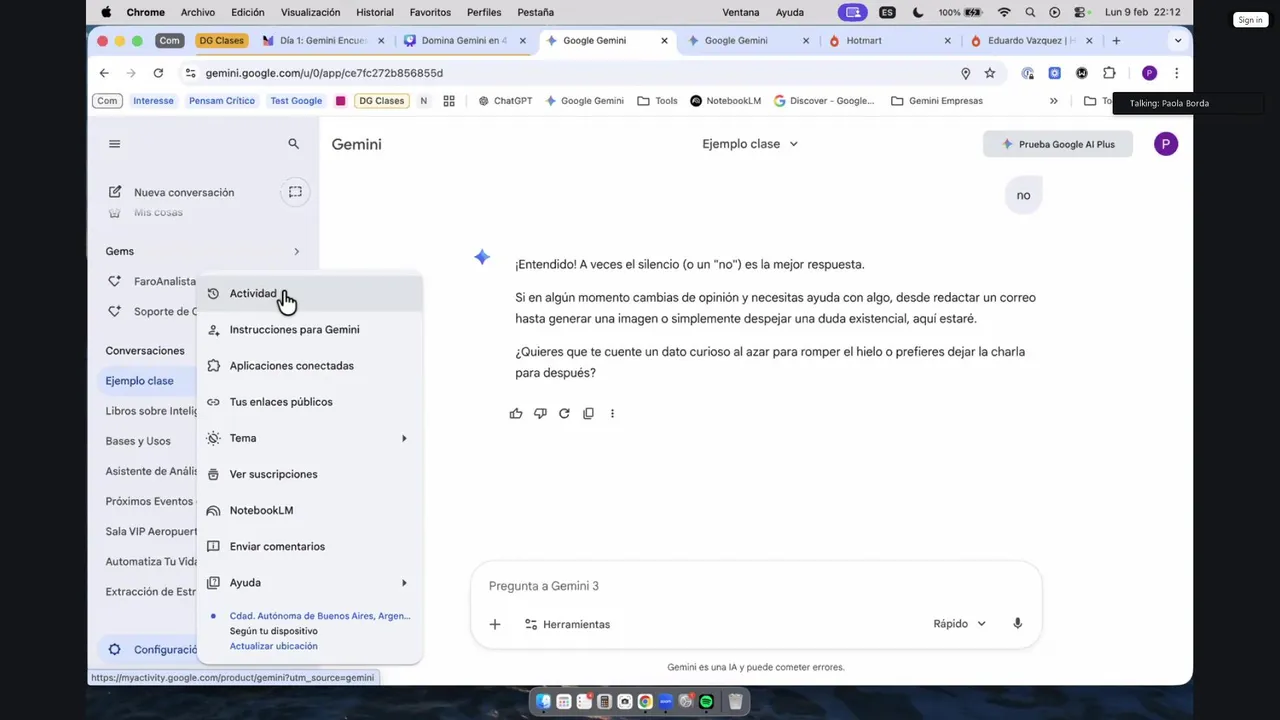The width and height of the screenshot is (1280, 720).
Task: Like the response with the thumbs-up icon
Action: click(516, 413)
